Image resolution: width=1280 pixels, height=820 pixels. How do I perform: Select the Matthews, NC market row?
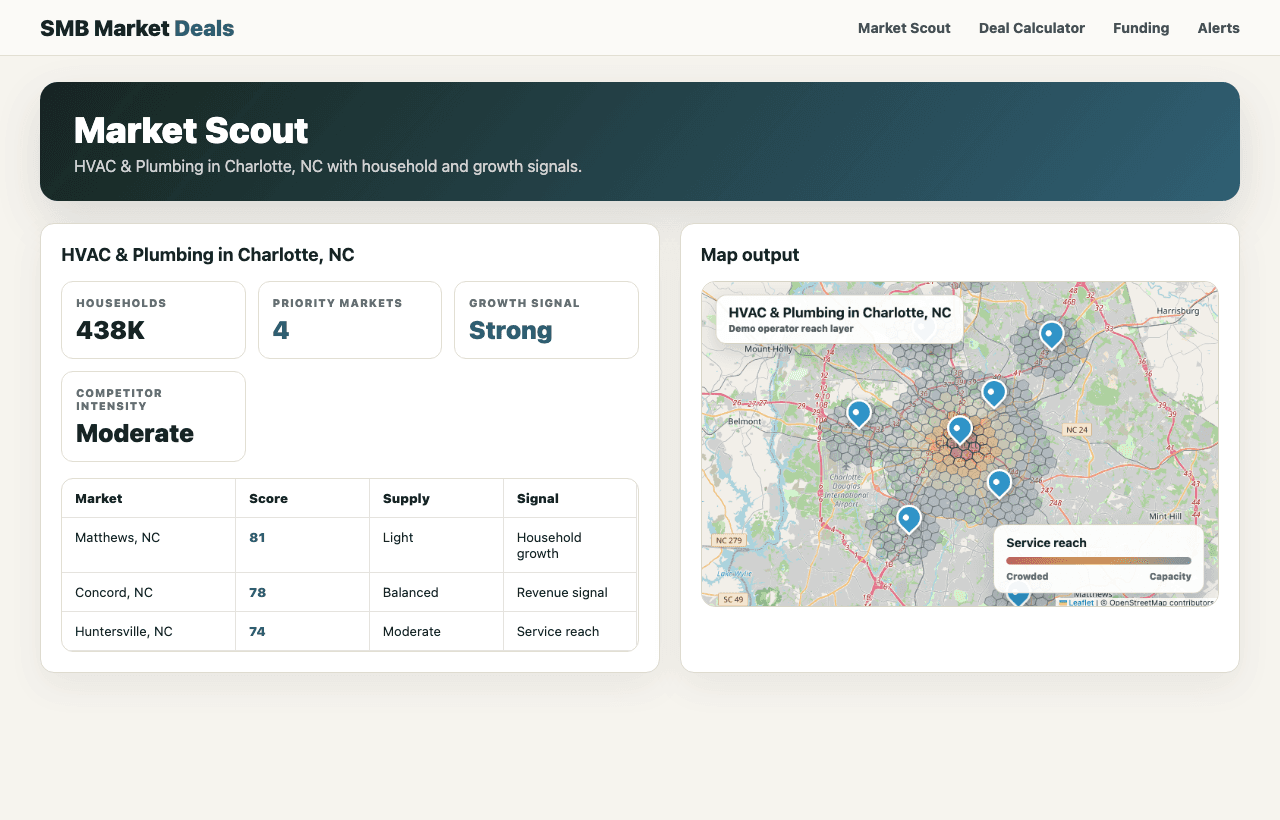click(349, 545)
